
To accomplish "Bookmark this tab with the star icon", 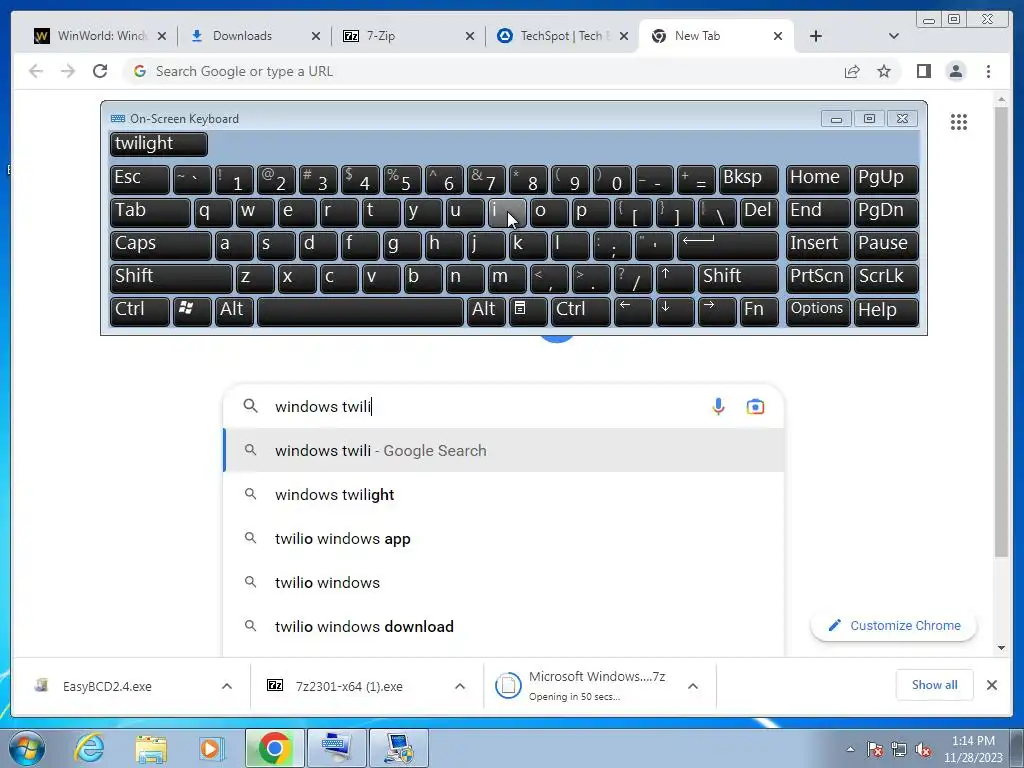I will click(884, 71).
